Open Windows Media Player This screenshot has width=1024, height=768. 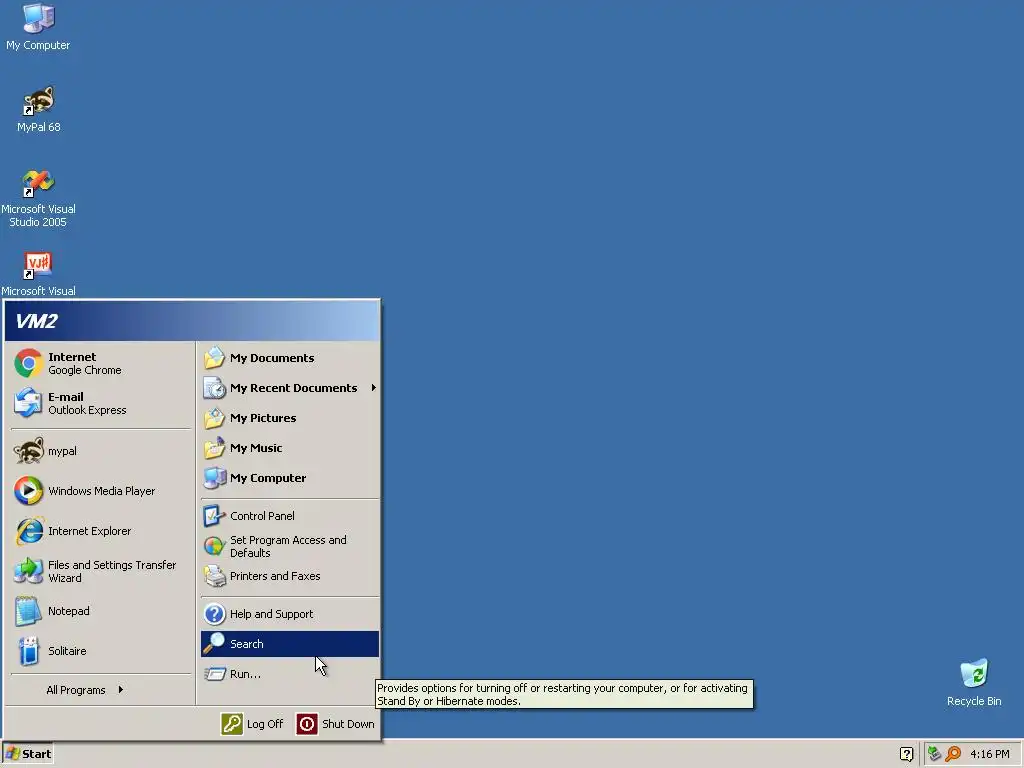(101, 491)
